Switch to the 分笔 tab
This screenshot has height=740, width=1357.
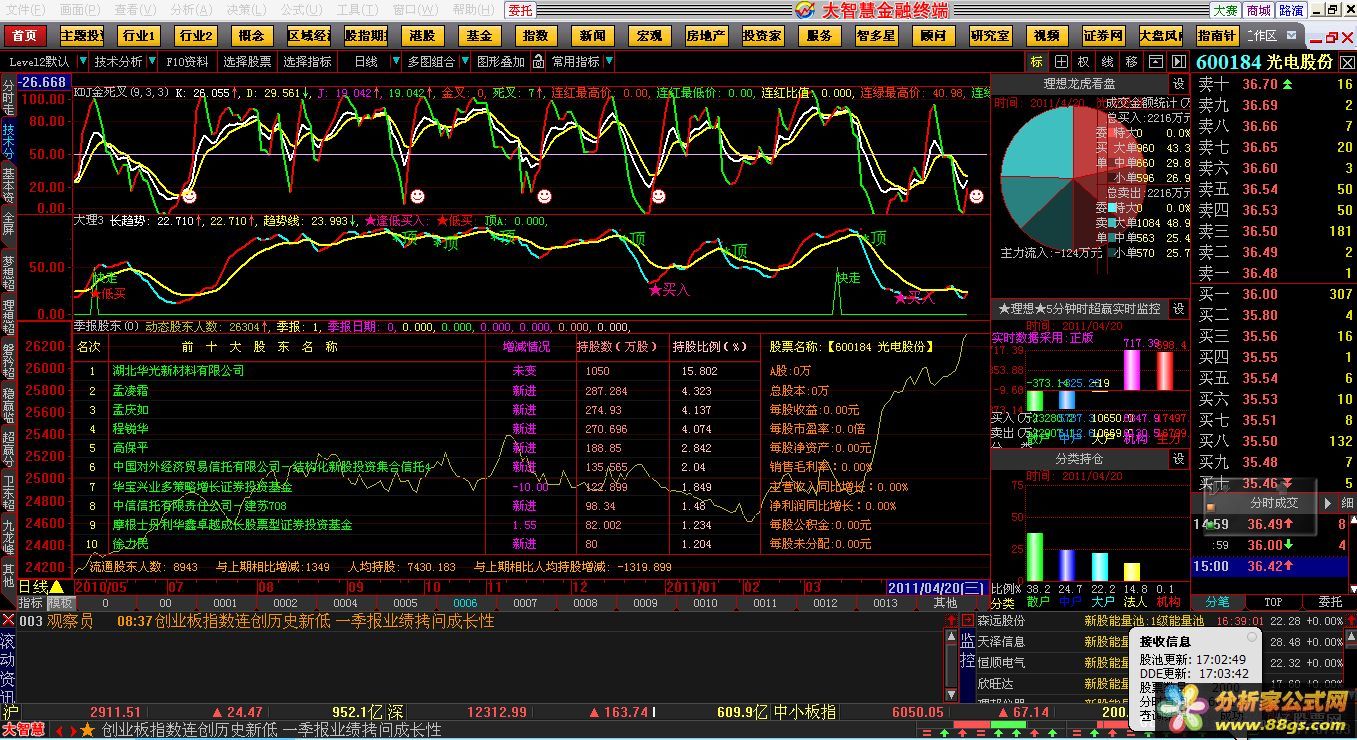click(1217, 602)
